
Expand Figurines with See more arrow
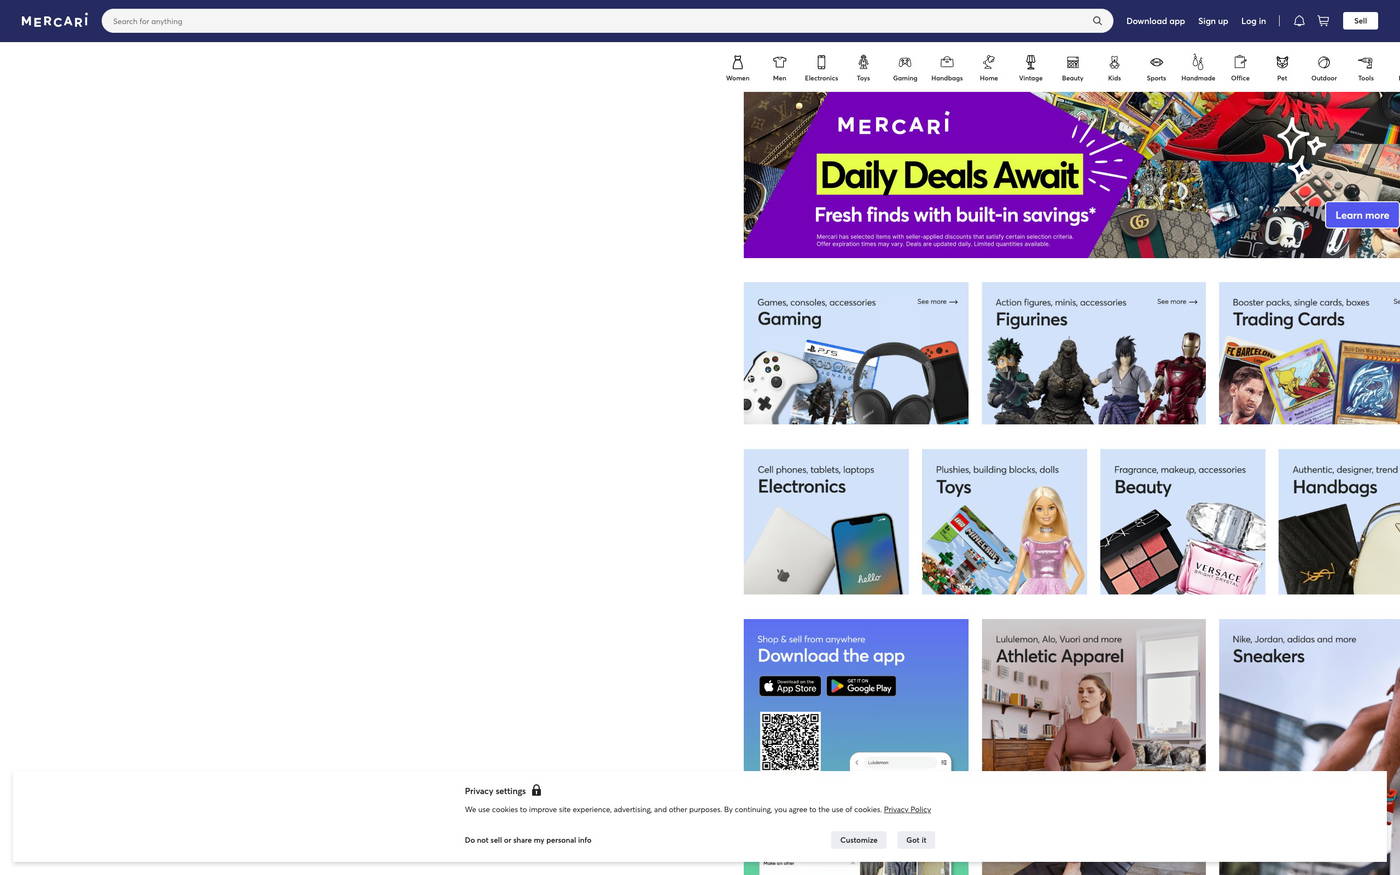[1177, 302]
